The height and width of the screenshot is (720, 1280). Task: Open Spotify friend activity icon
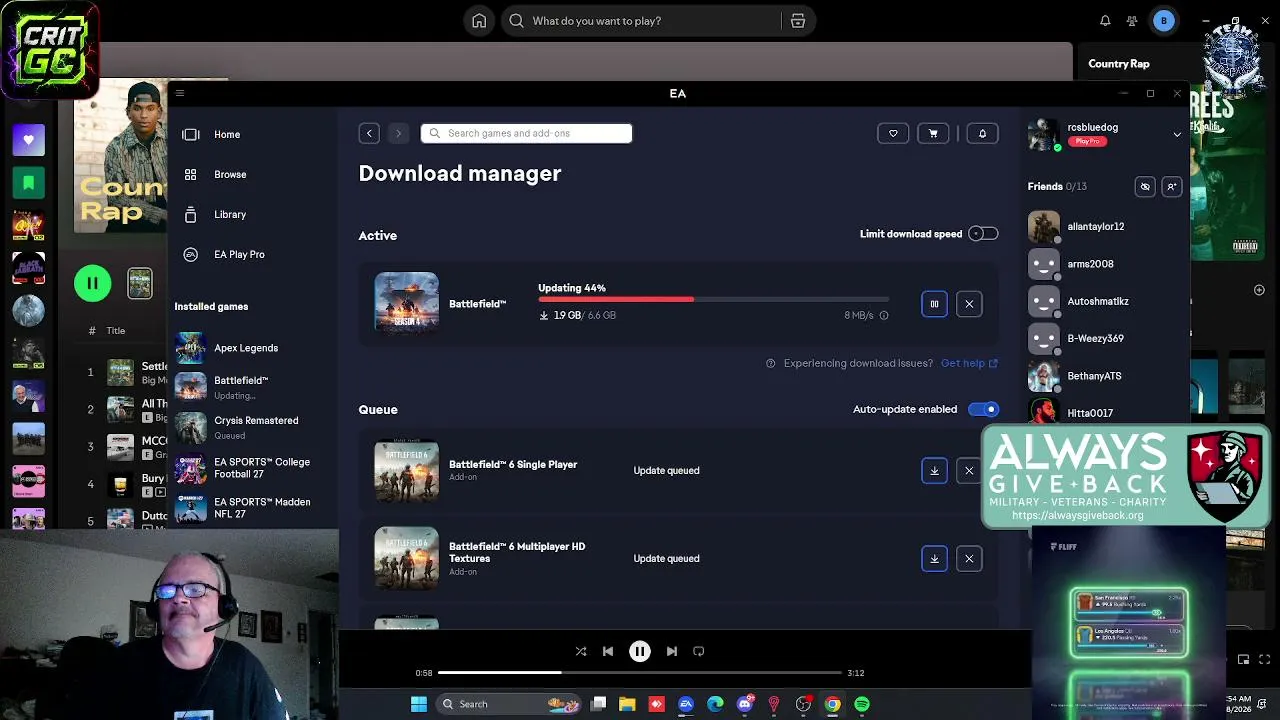[1132, 21]
